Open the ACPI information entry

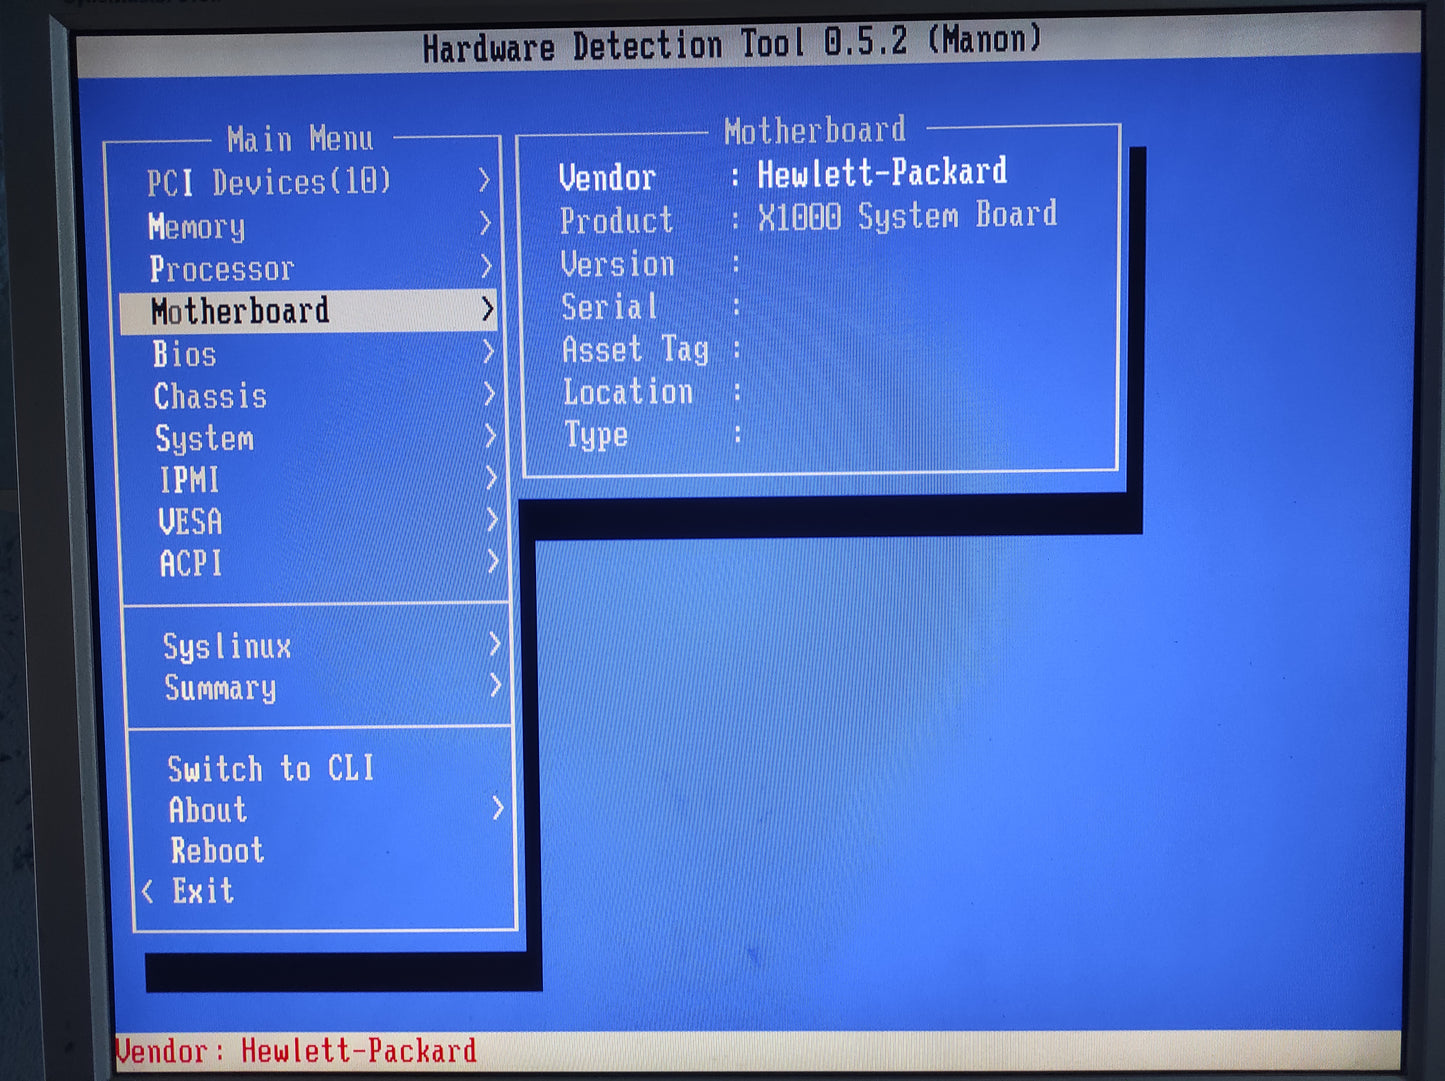coord(191,564)
